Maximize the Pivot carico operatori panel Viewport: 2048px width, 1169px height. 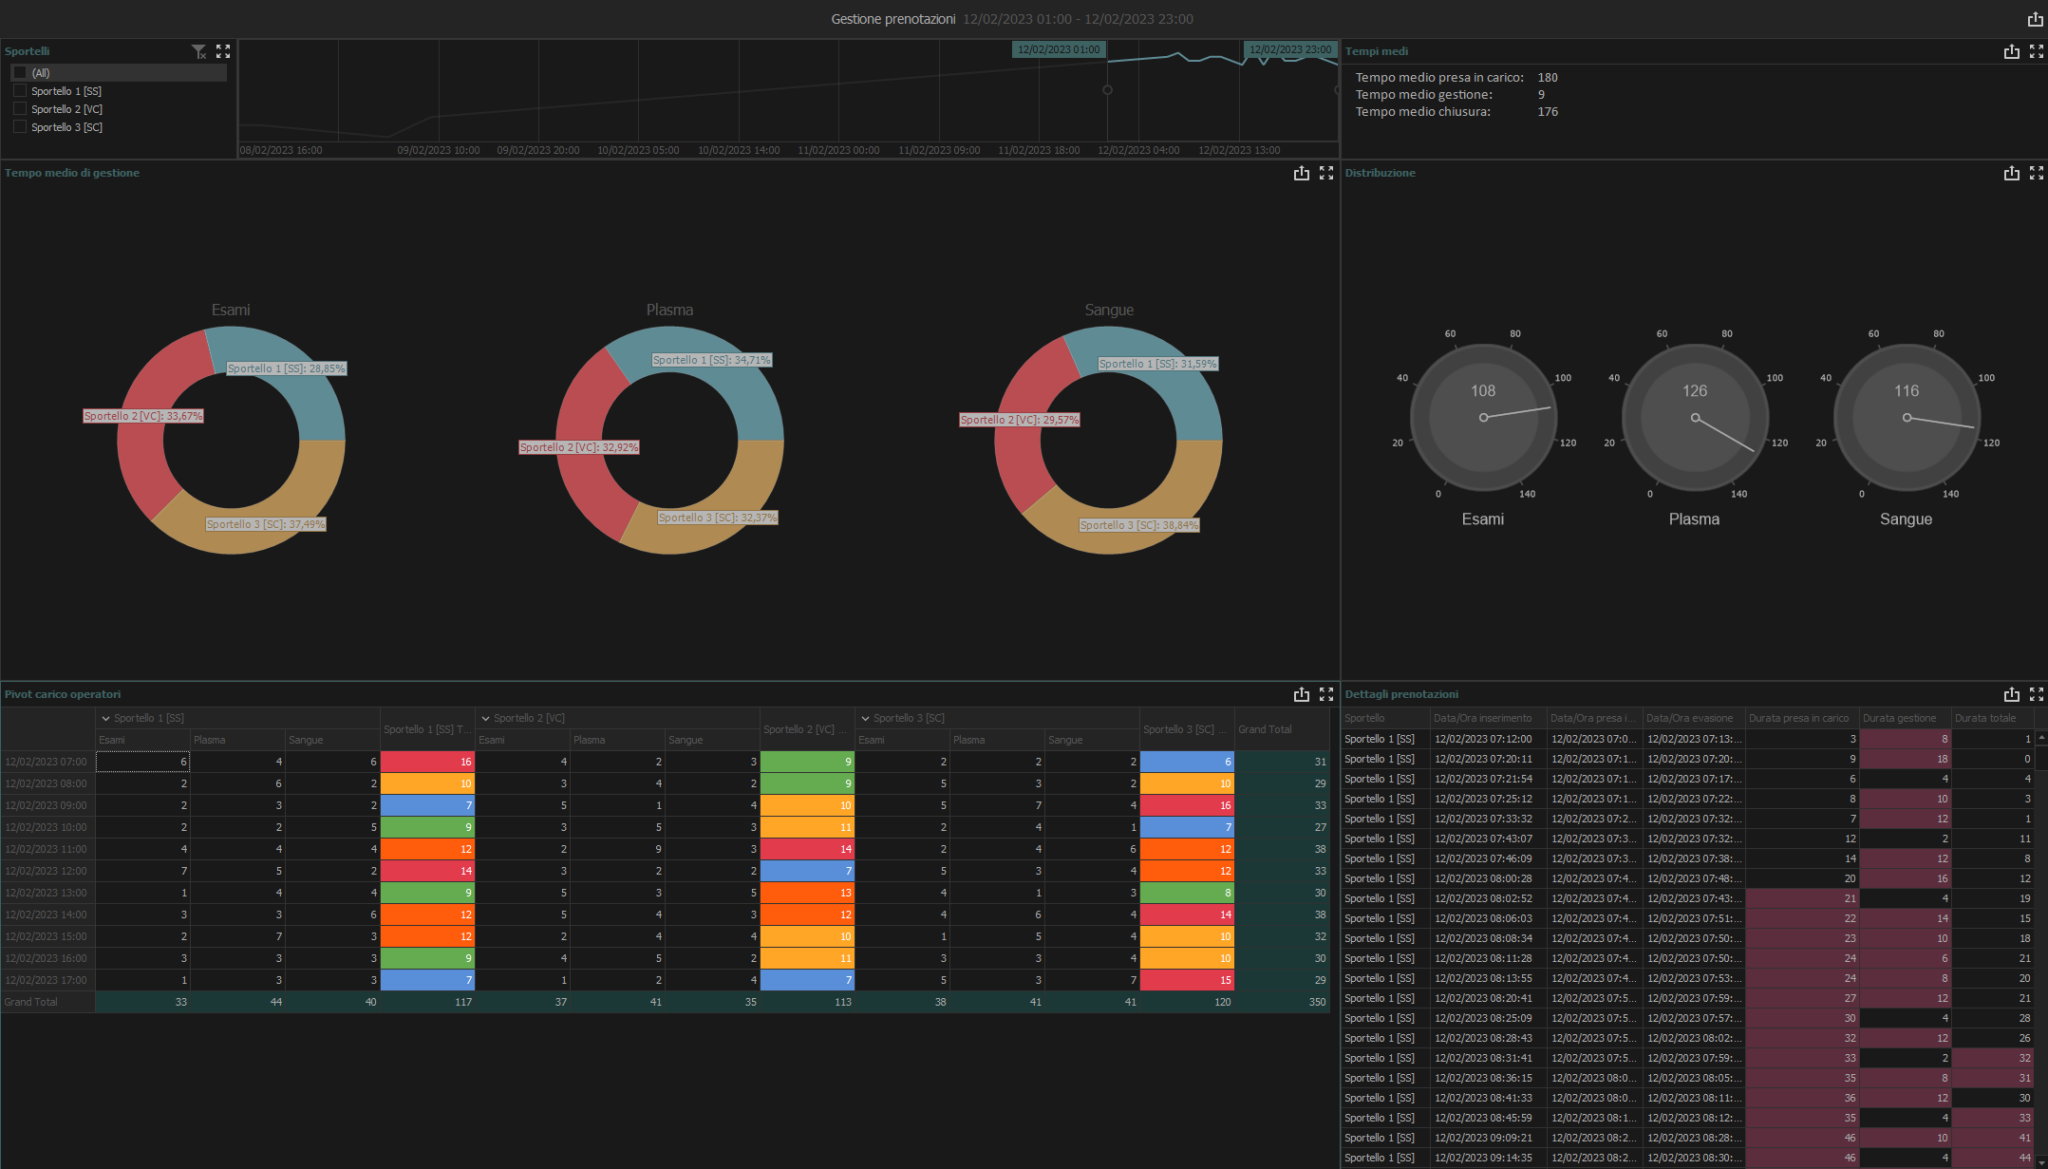tap(1326, 694)
